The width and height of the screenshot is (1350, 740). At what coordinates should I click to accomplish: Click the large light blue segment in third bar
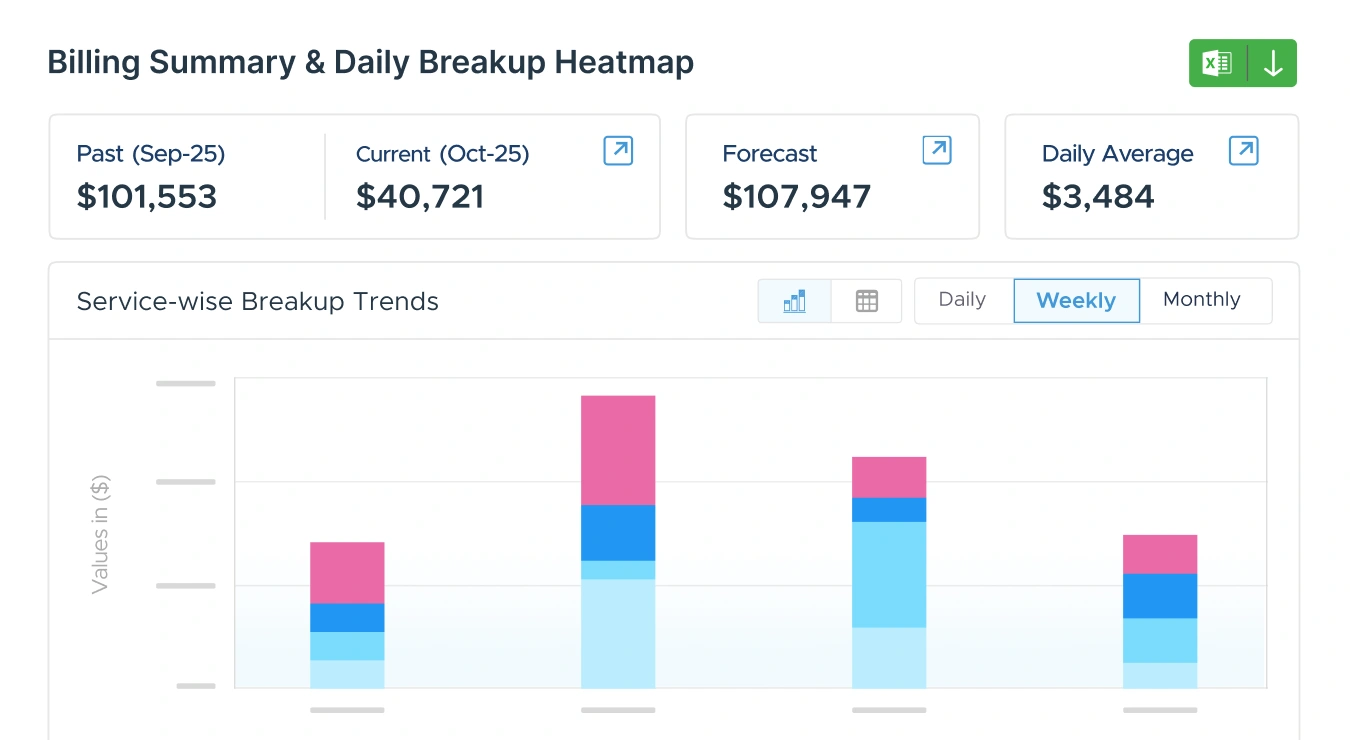[889, 574]
